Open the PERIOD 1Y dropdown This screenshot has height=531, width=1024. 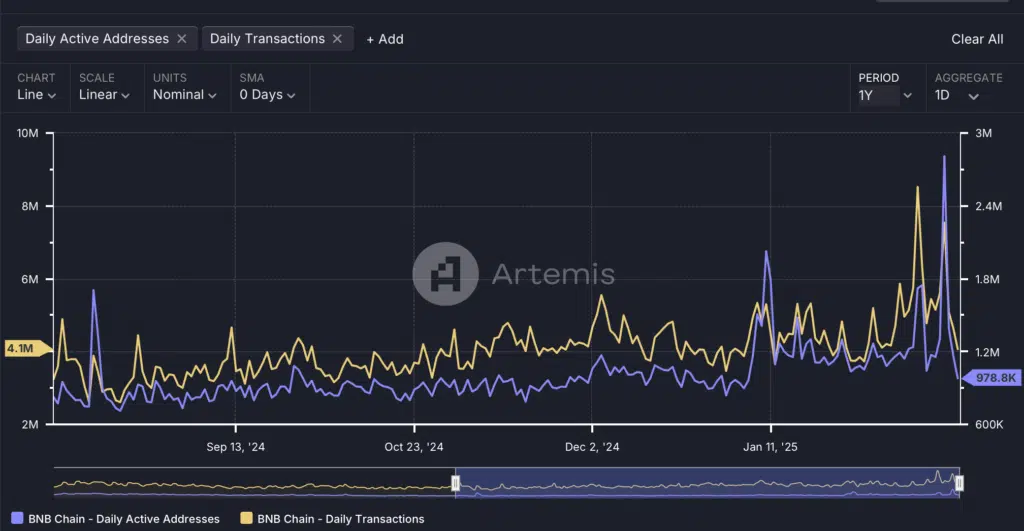(x=885, y=95)
